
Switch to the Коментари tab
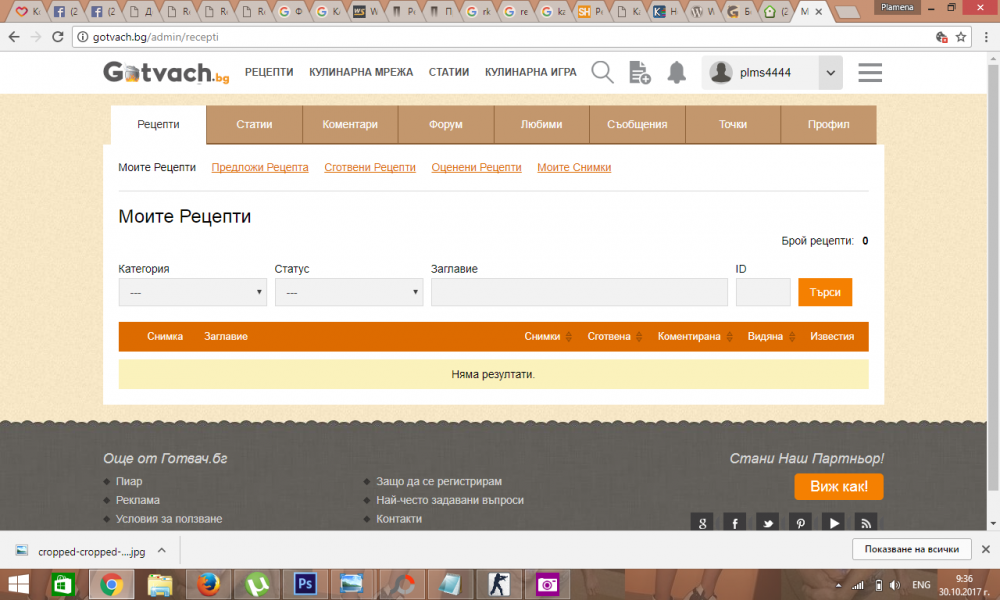click(350, 124)
